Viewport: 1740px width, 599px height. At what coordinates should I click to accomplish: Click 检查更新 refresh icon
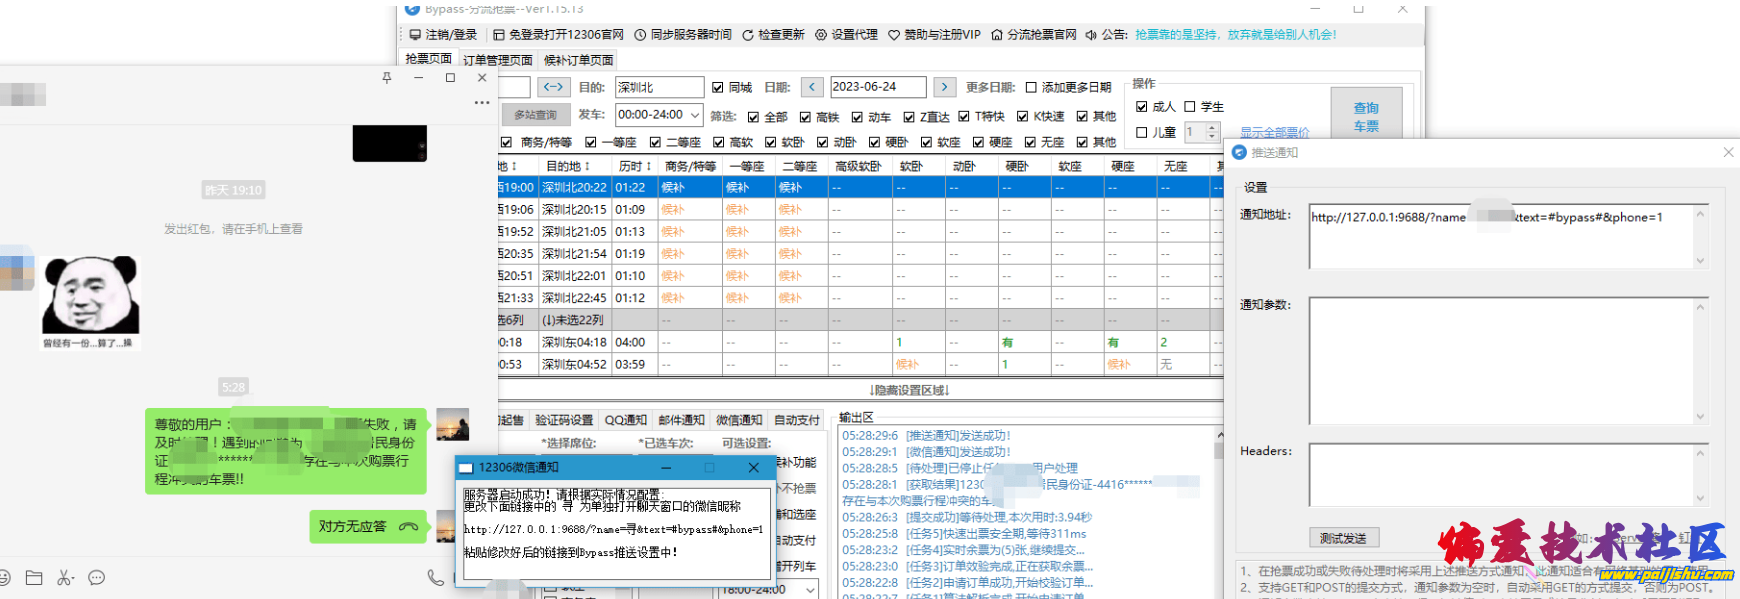(747, 35)
